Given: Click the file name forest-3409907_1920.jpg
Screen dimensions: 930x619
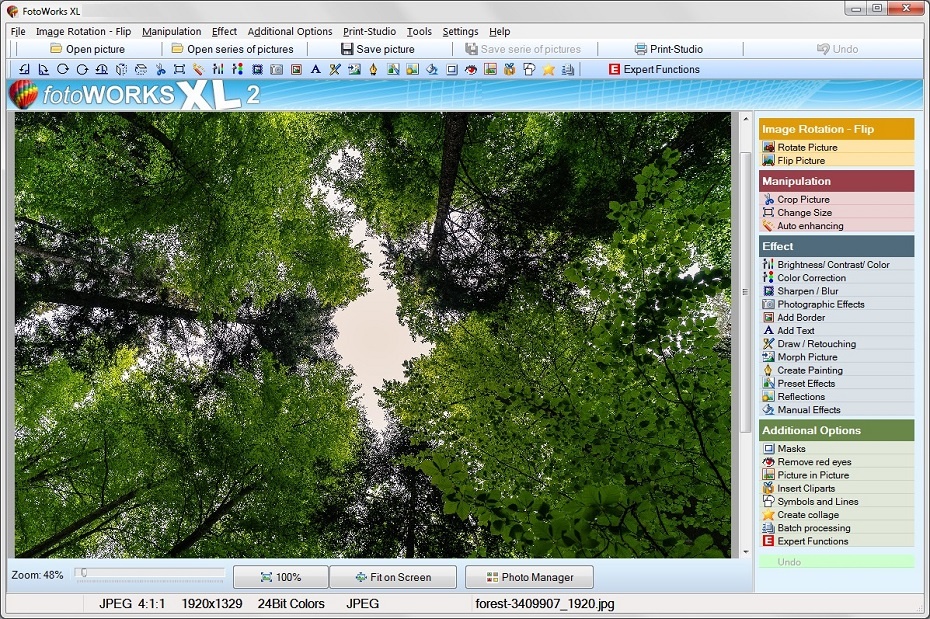Looking at the screenshot, I should coord(544,604).
